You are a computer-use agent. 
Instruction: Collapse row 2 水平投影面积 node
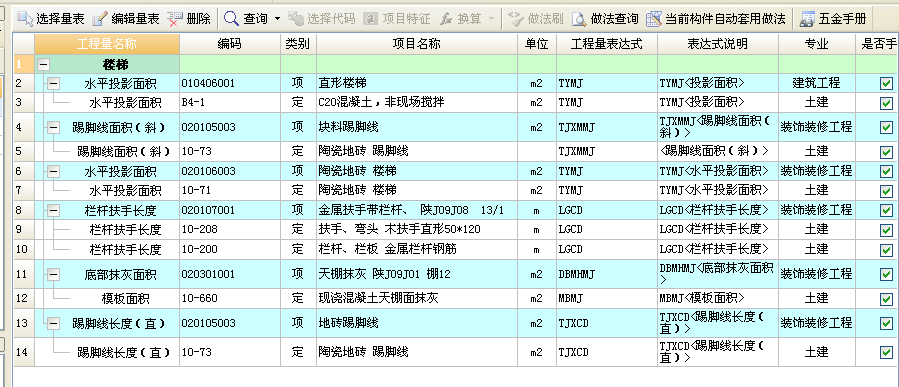pyautogui.click(x=53, y=84)
